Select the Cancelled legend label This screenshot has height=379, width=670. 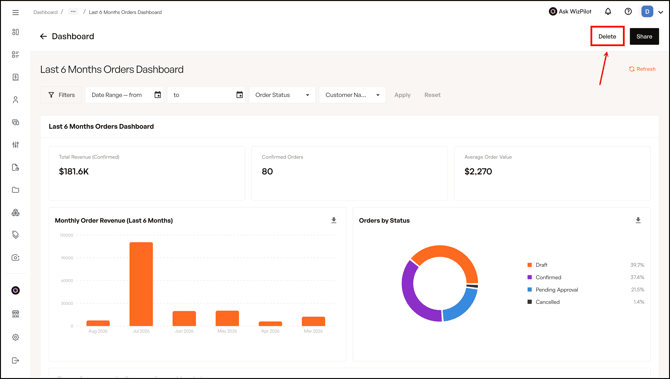tap(547, 302)
